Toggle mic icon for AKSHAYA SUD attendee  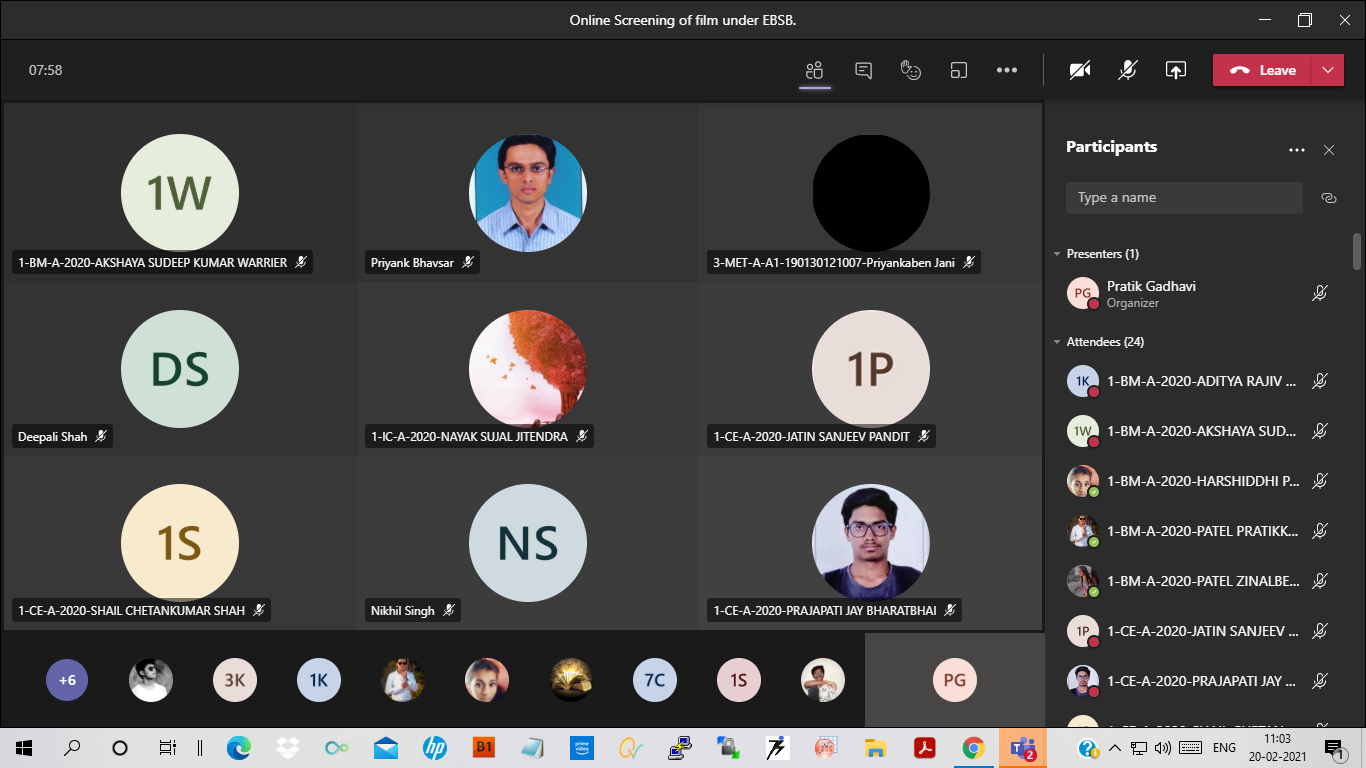tap(1320, 431)
